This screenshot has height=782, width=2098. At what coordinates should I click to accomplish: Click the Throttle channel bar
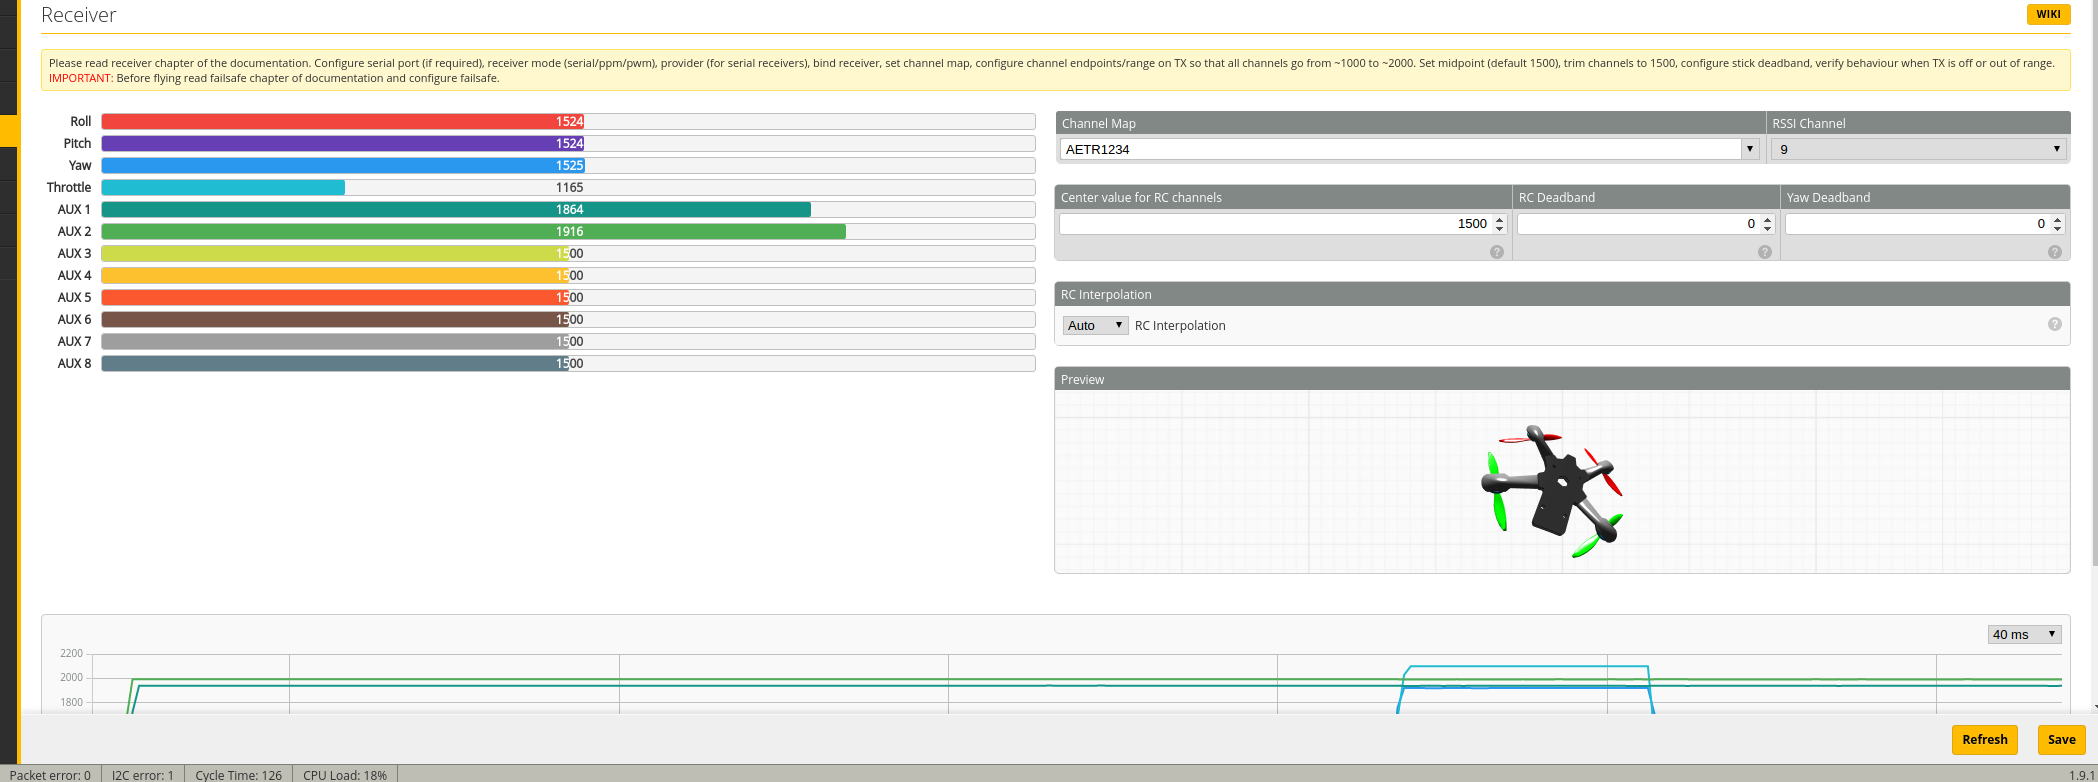click(x=568, y=187)
